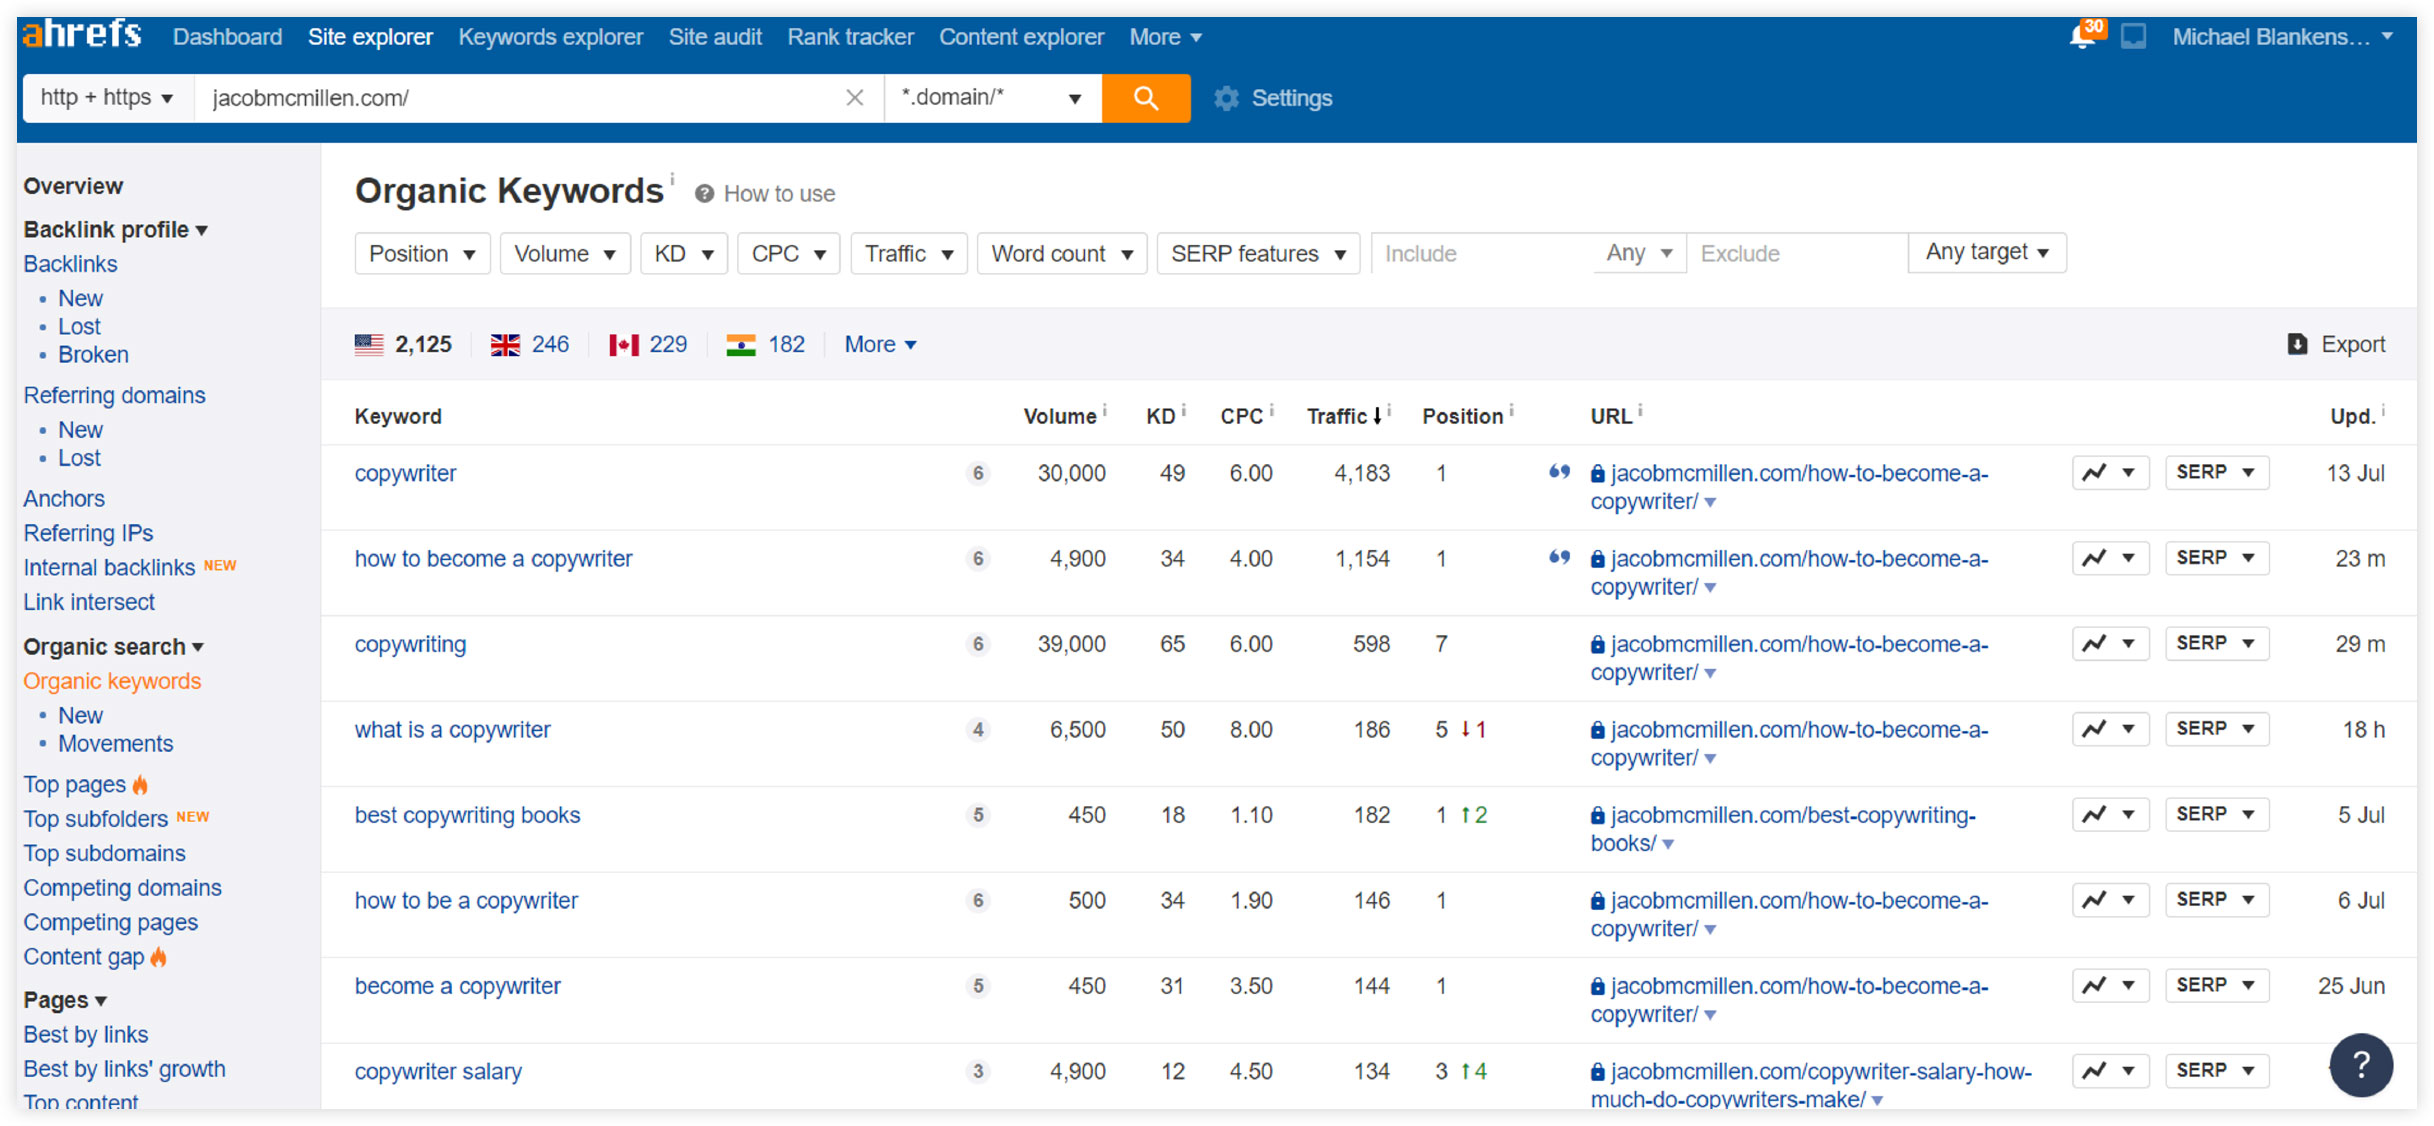Click the lock icon in copywriter salary row
The height and width of the screenshot is (1126, 2434).
(1598, 1072)
